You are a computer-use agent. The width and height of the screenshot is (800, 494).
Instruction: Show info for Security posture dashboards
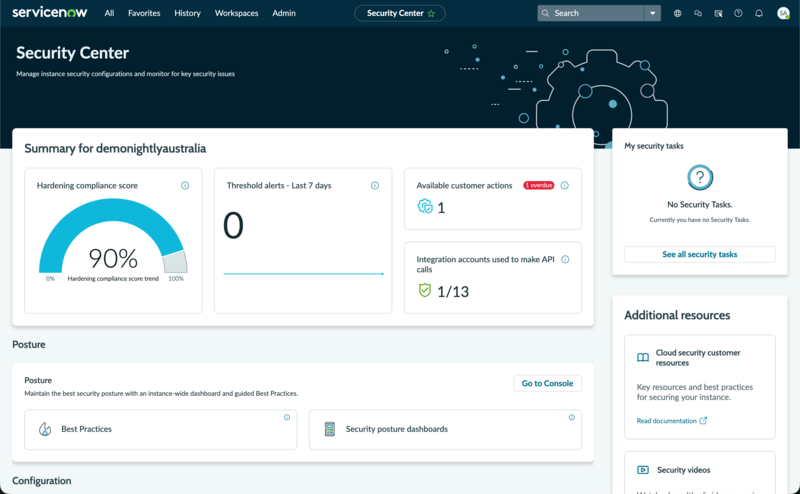[571, 417]
